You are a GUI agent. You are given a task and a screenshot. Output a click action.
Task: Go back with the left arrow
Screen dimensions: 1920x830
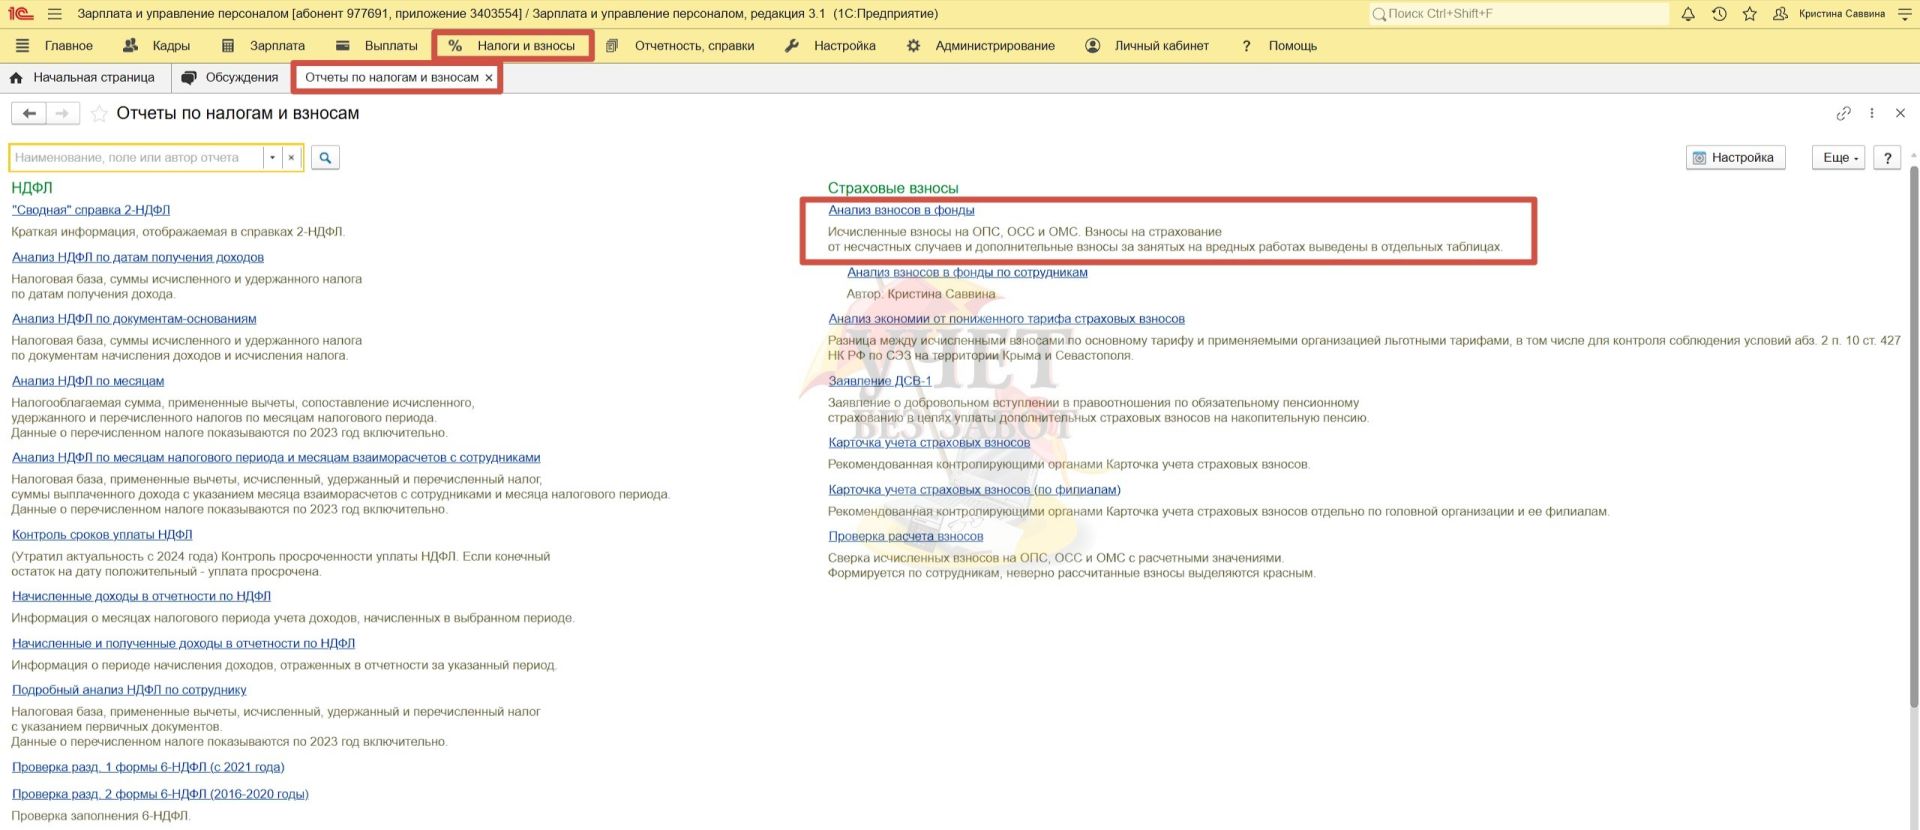(x=29, y=114)
